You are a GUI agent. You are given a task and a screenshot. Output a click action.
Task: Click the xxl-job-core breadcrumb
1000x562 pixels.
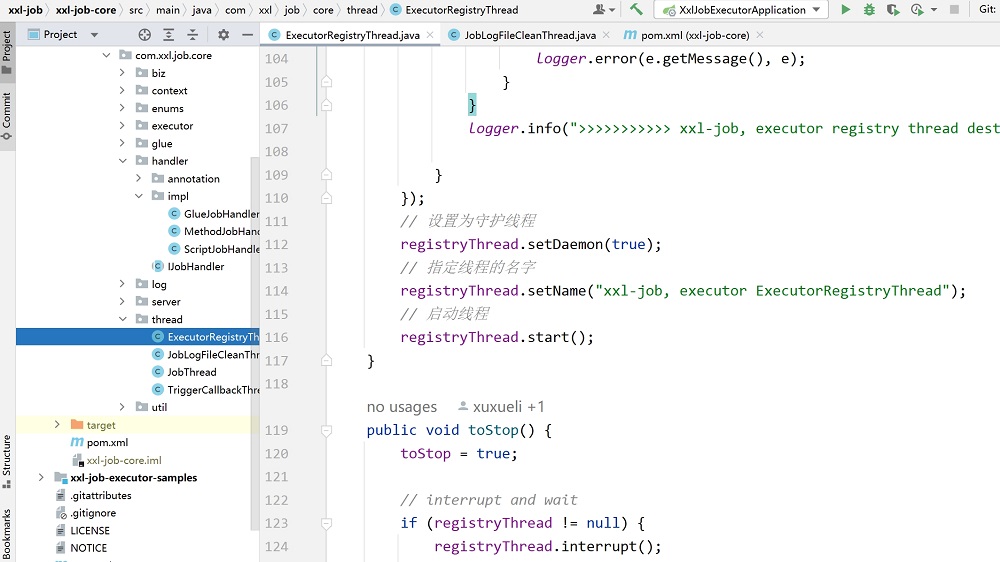click(86, 10)
